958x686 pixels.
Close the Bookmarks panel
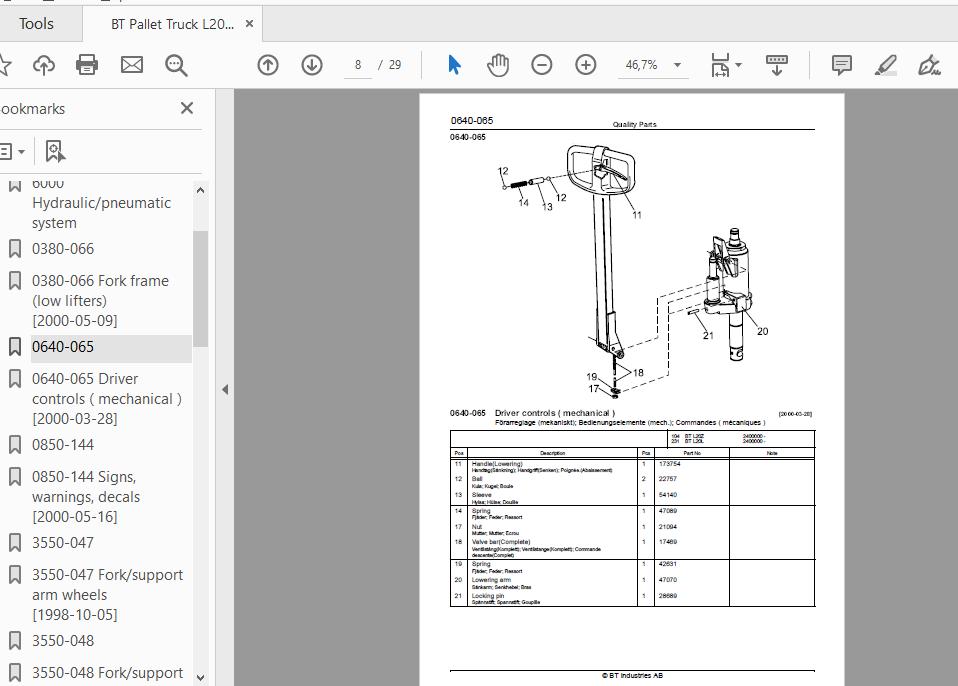tap(187, 108)
